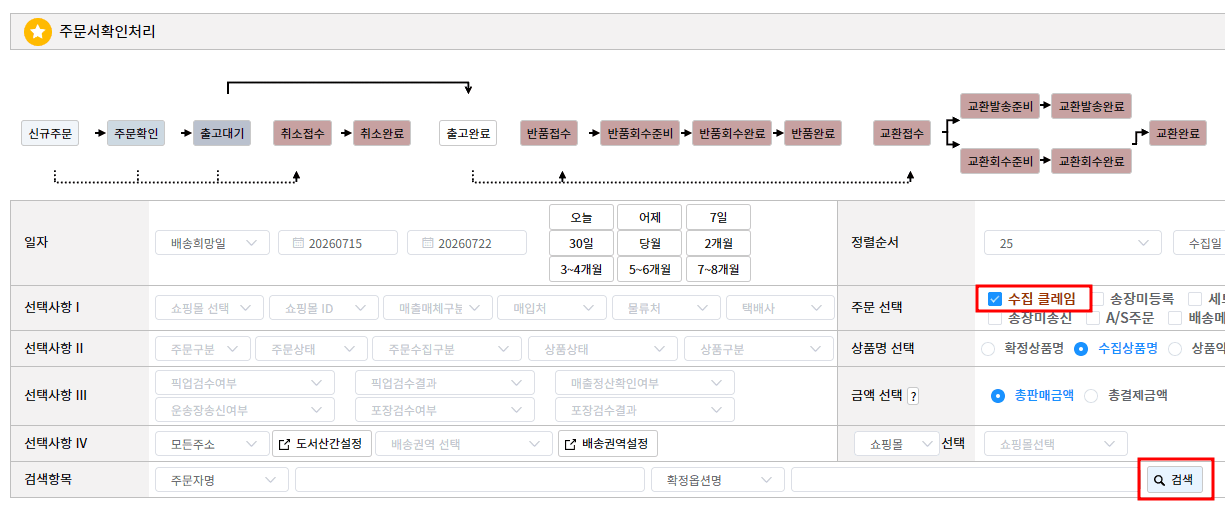1225x509 pixels.
Task: Open 배송권역설정 settings button
Action: [x=608, y=444]
